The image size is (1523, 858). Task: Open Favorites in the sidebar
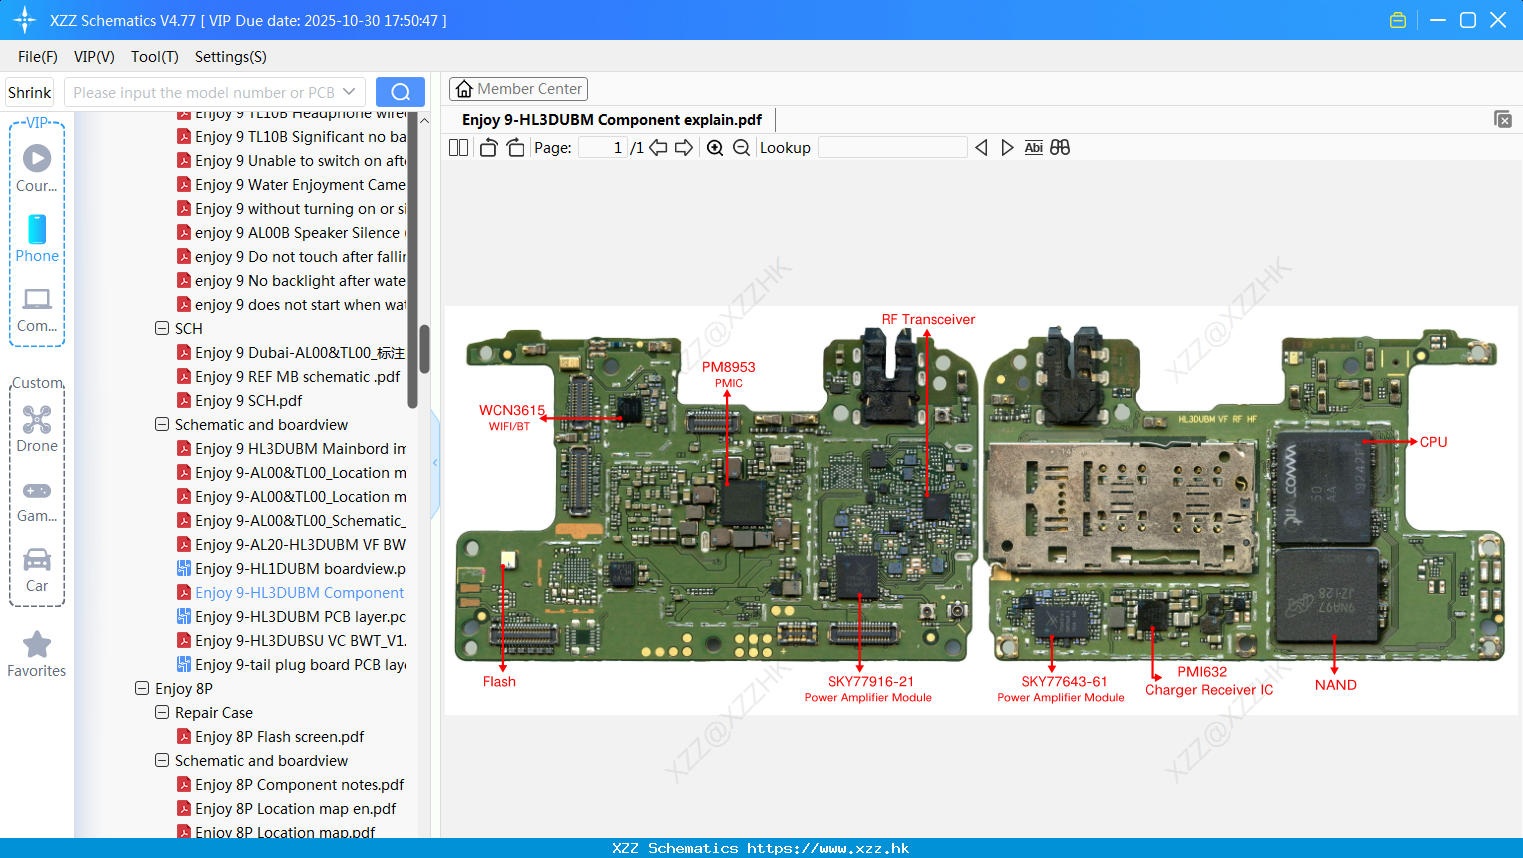[37, 655]
